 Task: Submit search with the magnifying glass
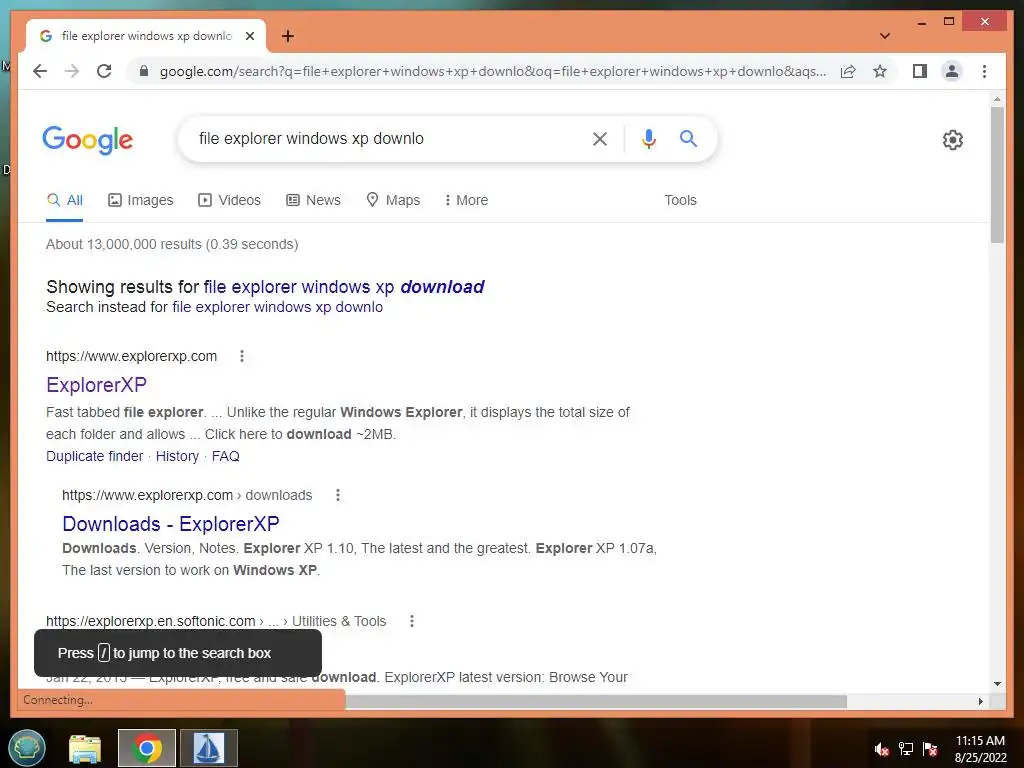tap(688, 138)
